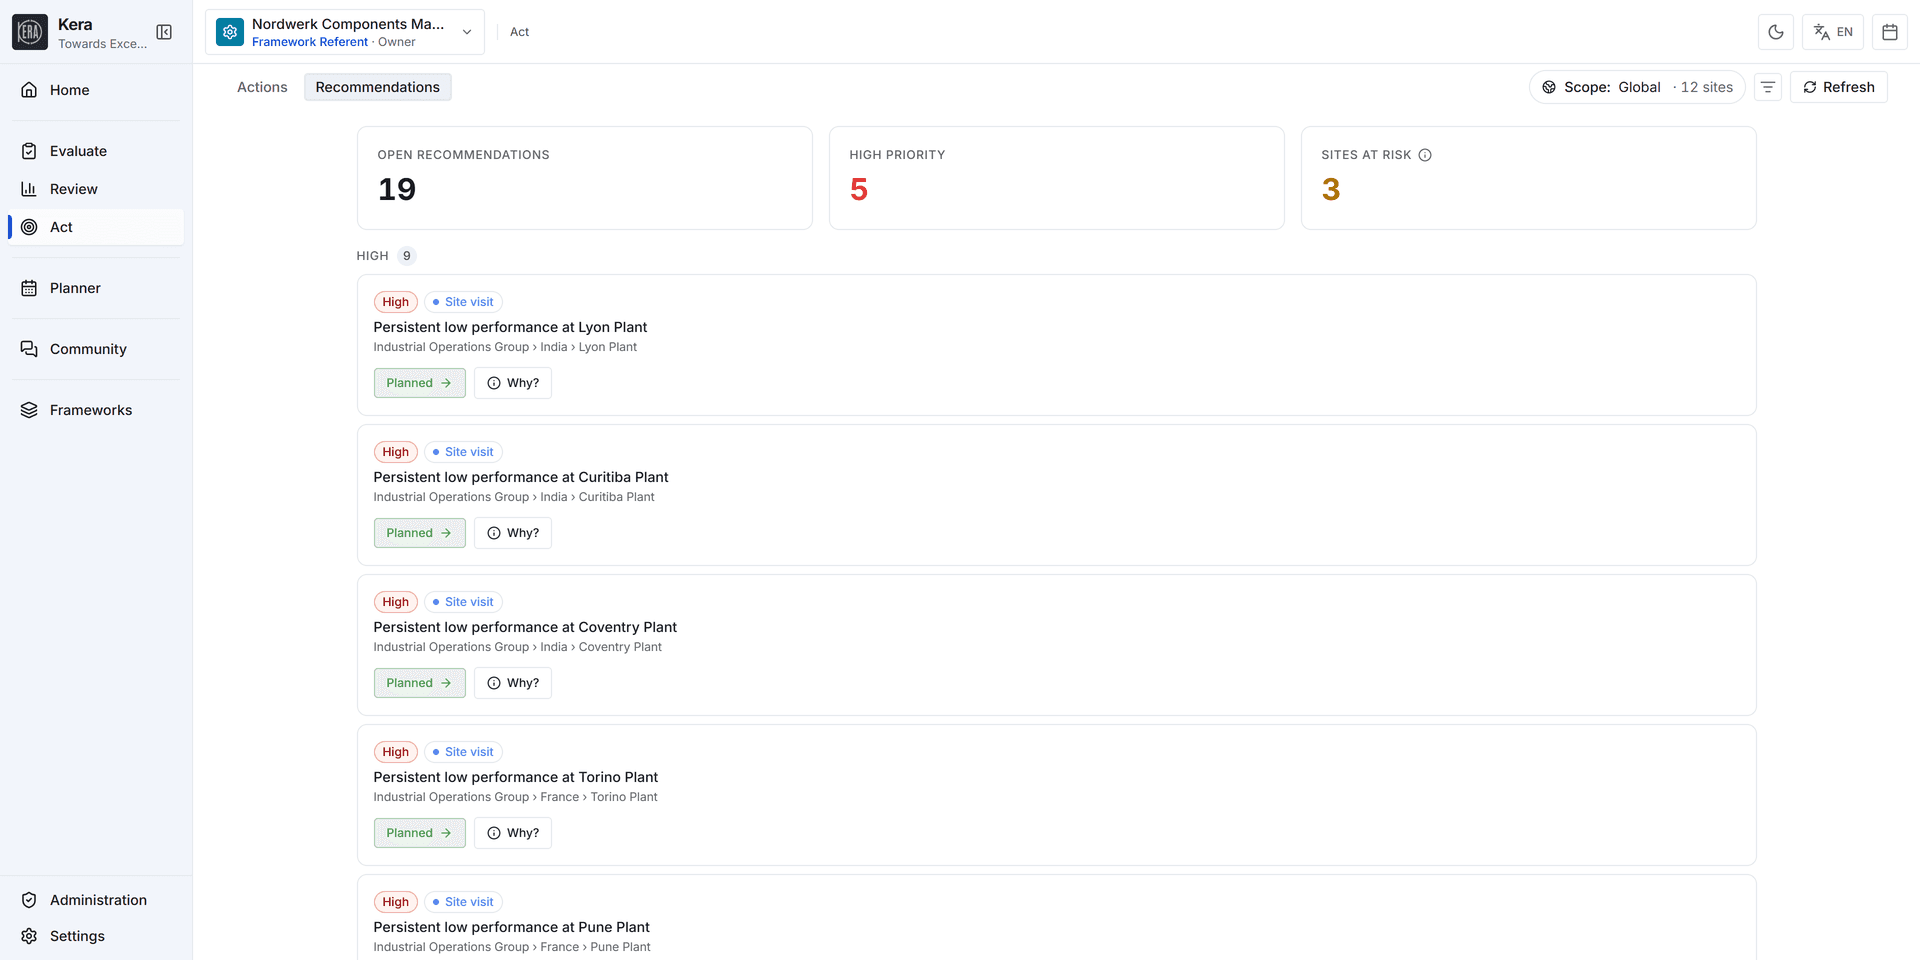Viewport: 1920px width, 960px height.
Task: Open the Nordwerk Components organization dropdown
Action: pos(345,32)
